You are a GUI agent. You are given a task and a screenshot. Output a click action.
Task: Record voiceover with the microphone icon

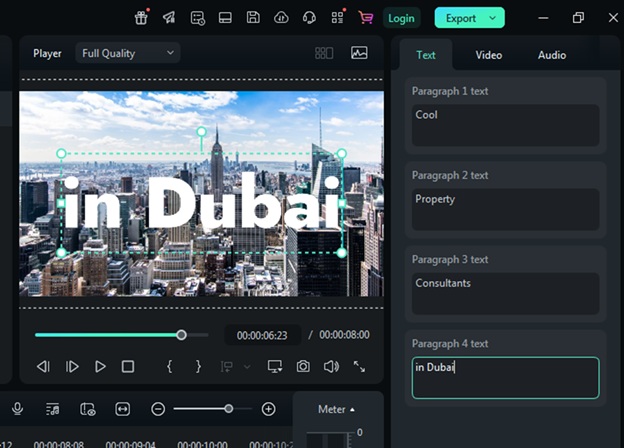pyautogui.click(x=17, y=409)
